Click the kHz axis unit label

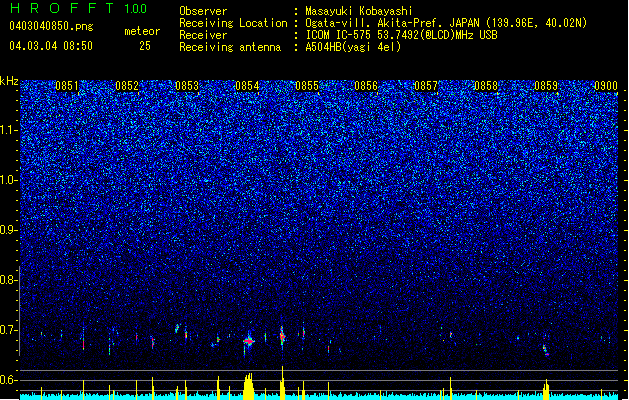(9, 81)
